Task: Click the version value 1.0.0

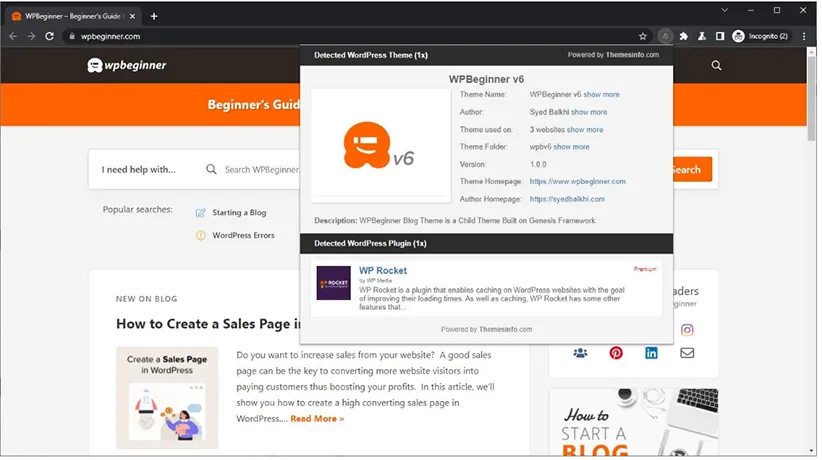Action: click(x=538, y=164)
